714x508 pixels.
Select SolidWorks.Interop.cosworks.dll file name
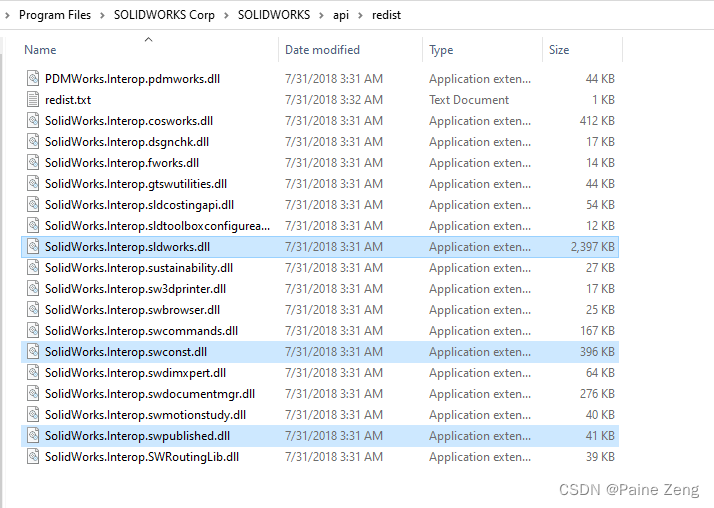click(129, 121)
